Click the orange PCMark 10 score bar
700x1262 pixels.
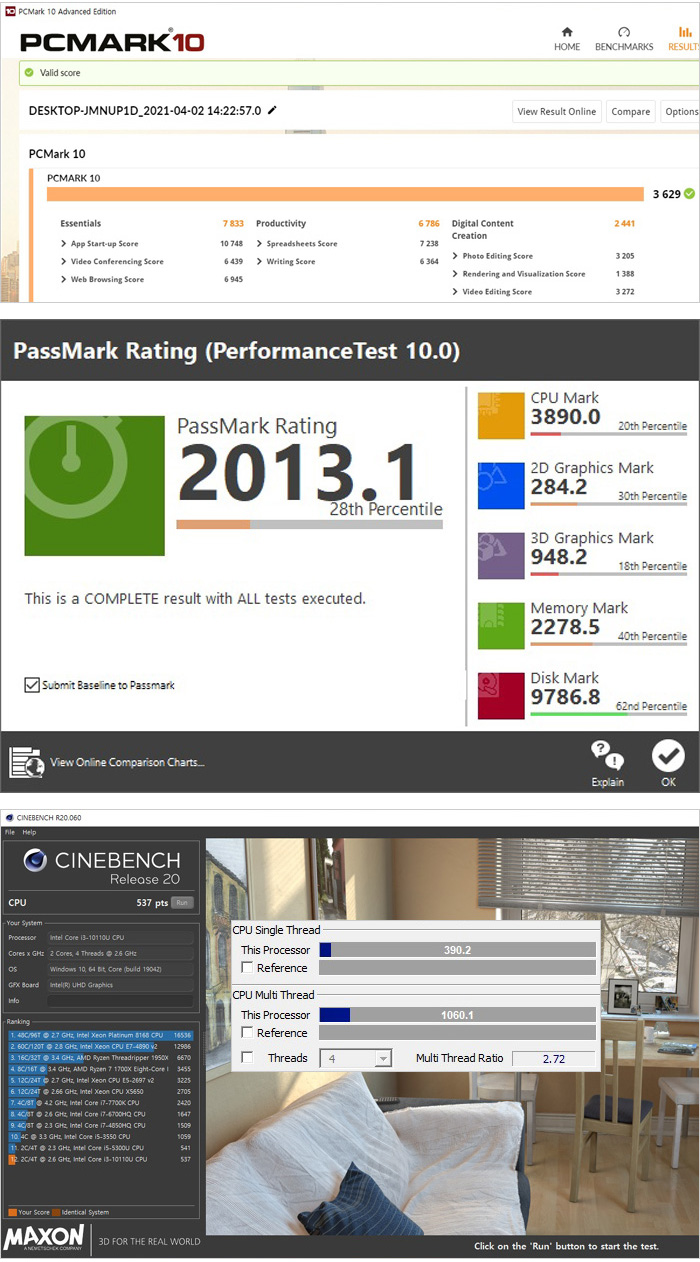pos(345,194)
